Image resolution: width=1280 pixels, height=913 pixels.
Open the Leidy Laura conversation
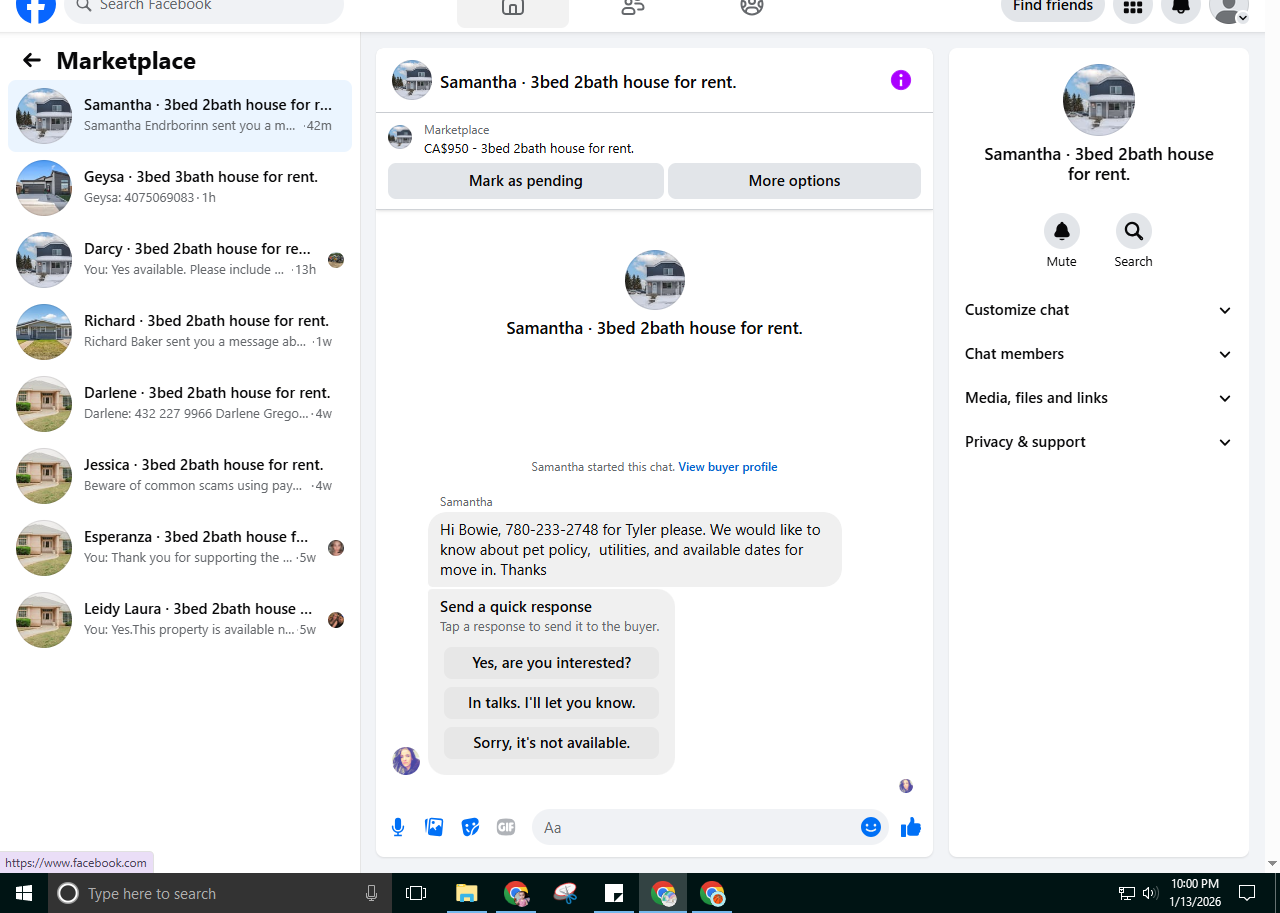(180, 620)
